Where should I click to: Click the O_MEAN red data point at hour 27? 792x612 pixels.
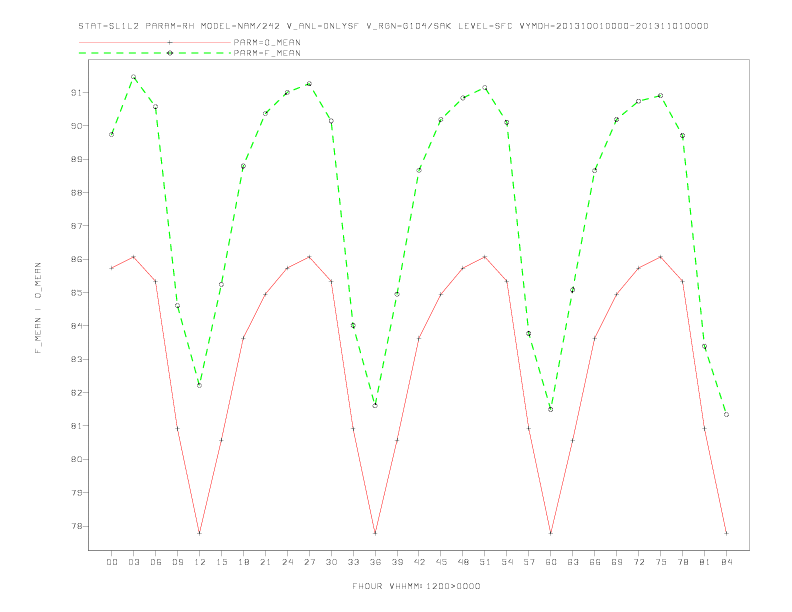(x=309, y=257)
